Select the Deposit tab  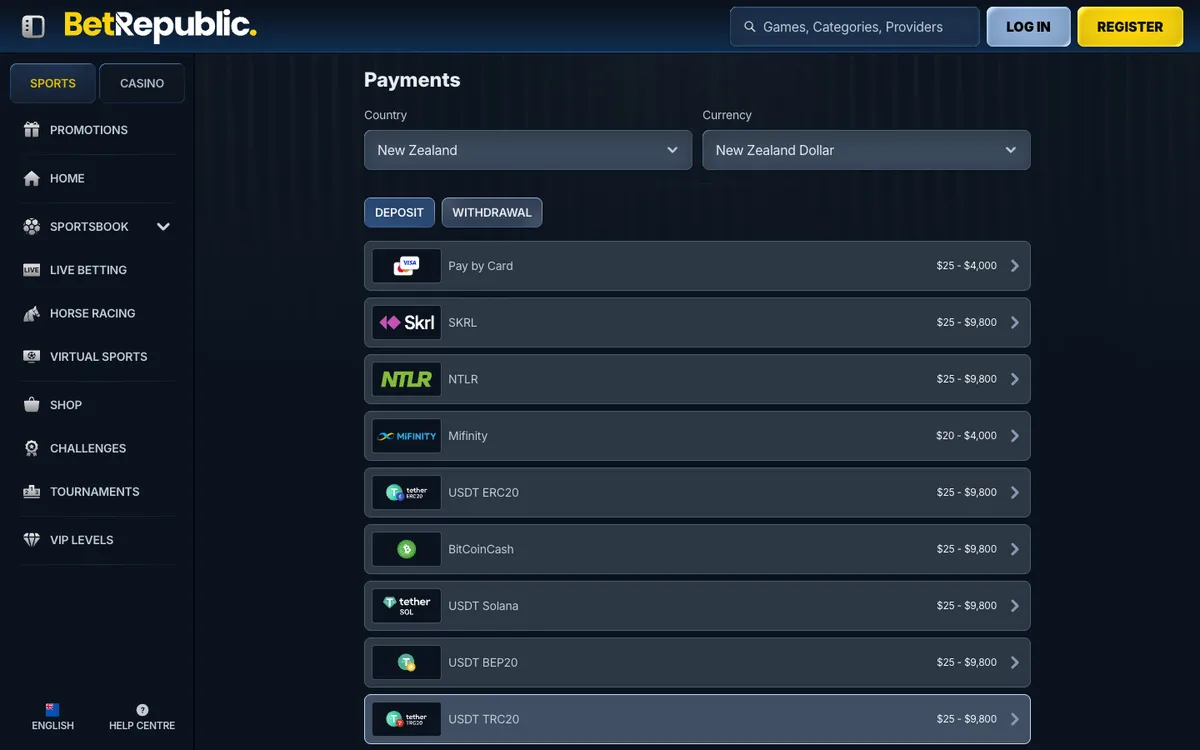400,212
